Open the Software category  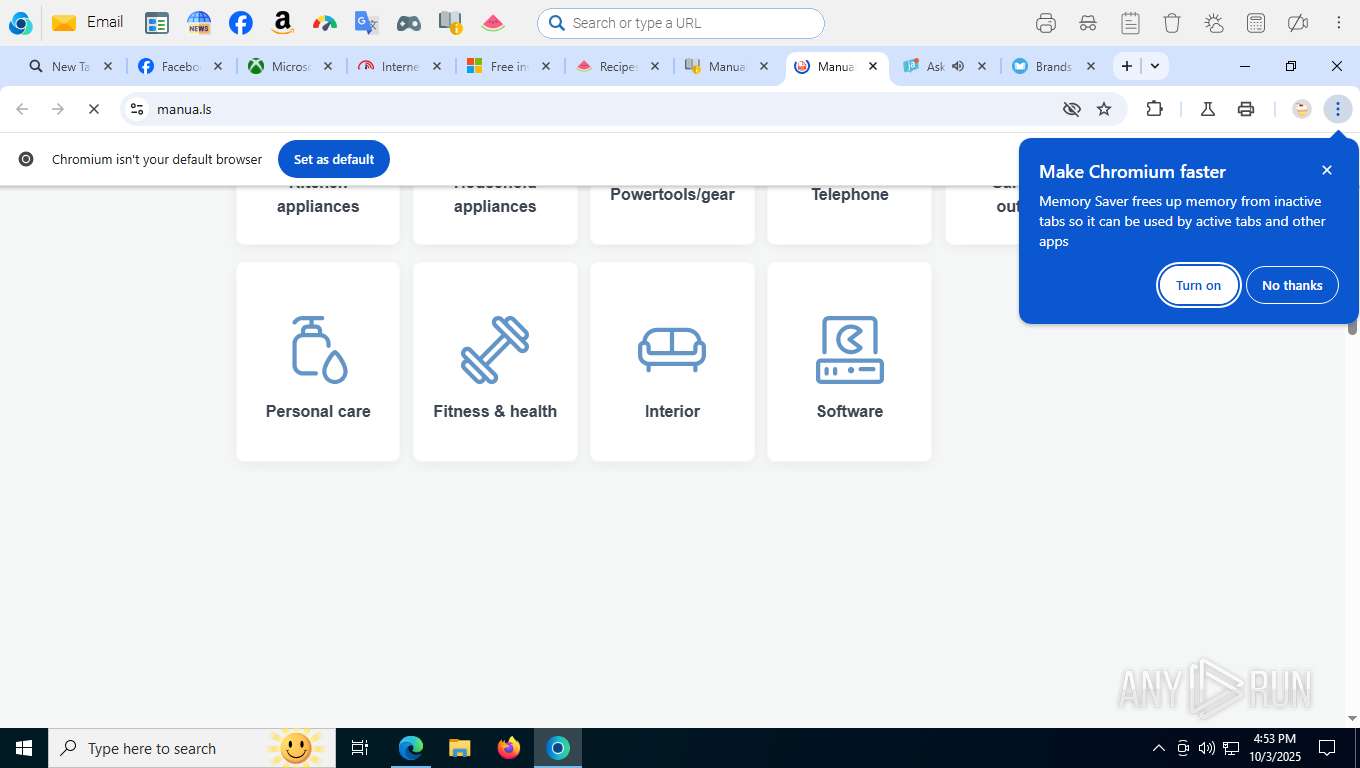[849, 362]
